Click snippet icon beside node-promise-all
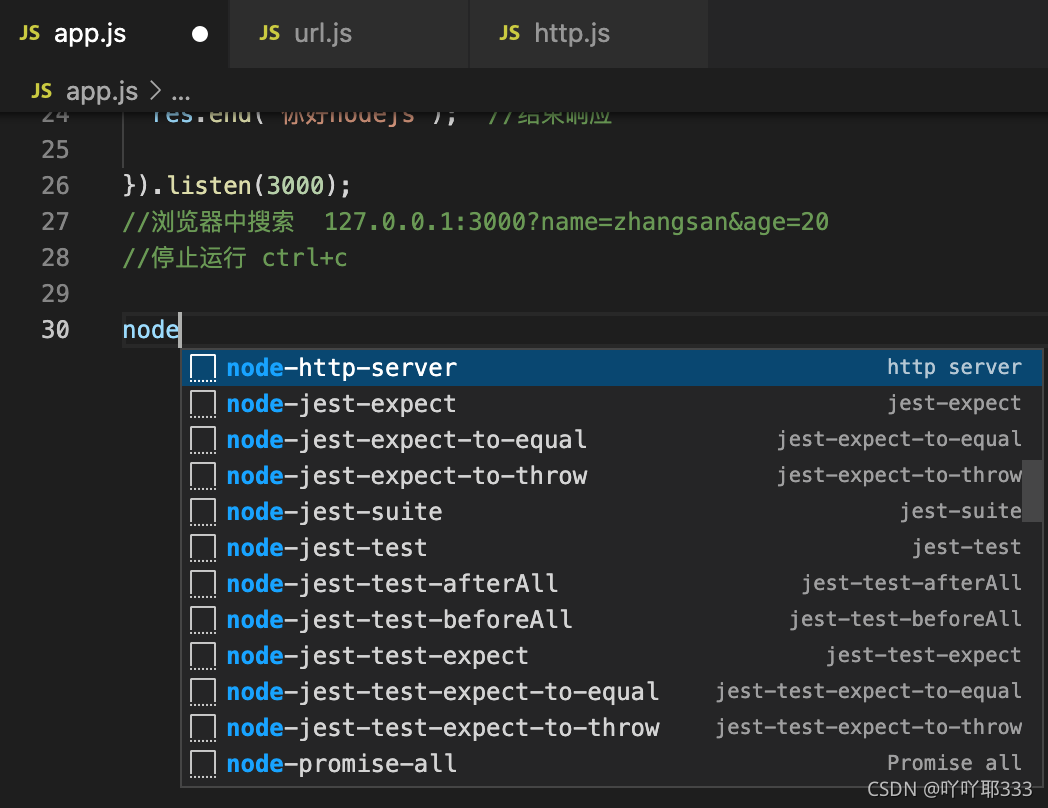The image size is (1048, 808). coord(203,765)
